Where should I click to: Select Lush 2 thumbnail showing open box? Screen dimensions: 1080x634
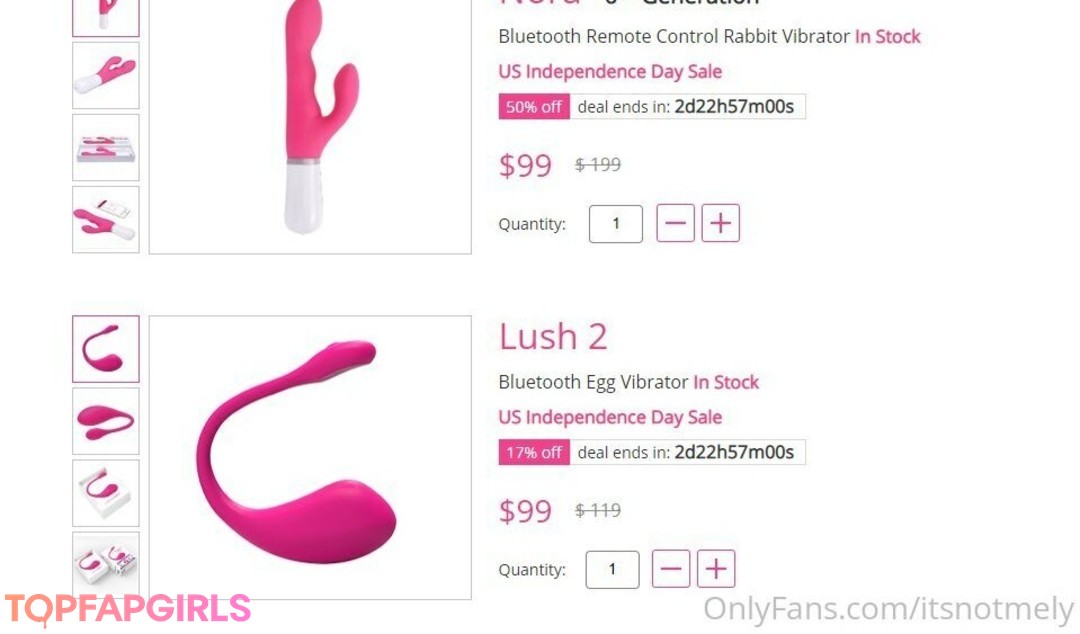point(105,493)
